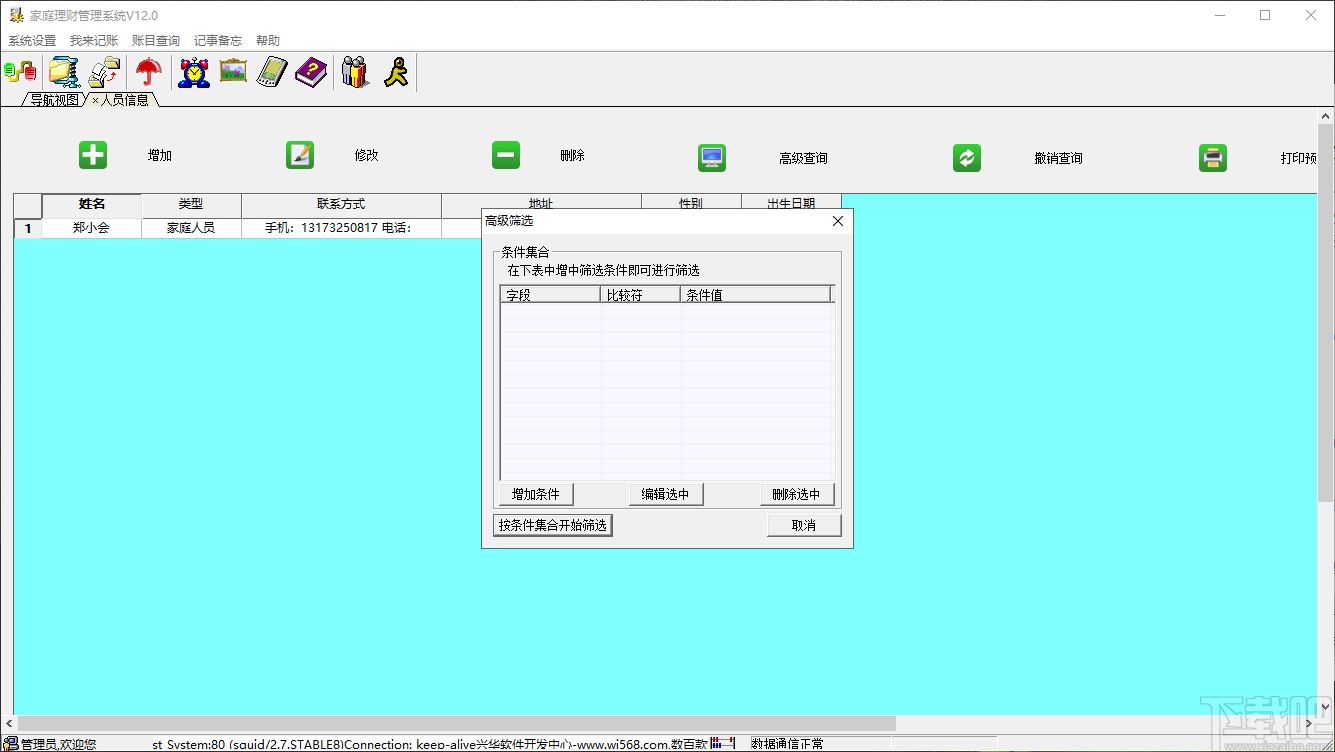The width and height of the screenshot is (1335, 752).
Task: Click the 增加条件 button
Action: click(x=534, y=493)
